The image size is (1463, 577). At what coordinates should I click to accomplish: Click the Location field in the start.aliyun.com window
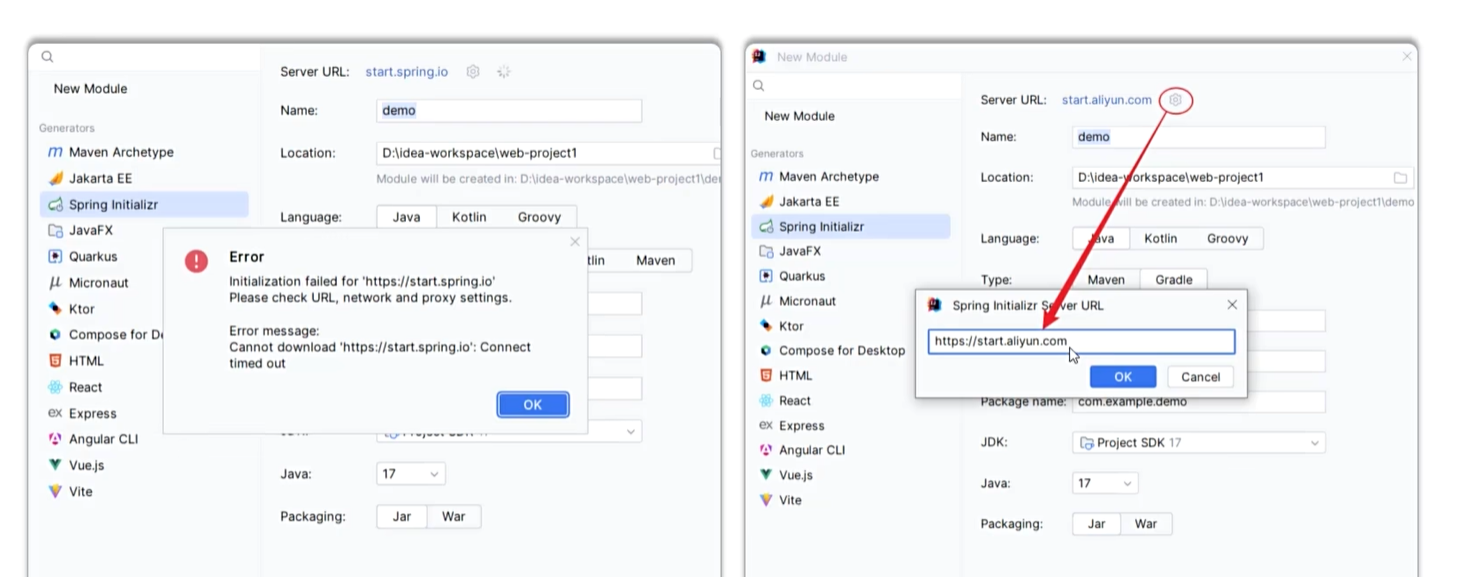click(x=1243, y=178)
